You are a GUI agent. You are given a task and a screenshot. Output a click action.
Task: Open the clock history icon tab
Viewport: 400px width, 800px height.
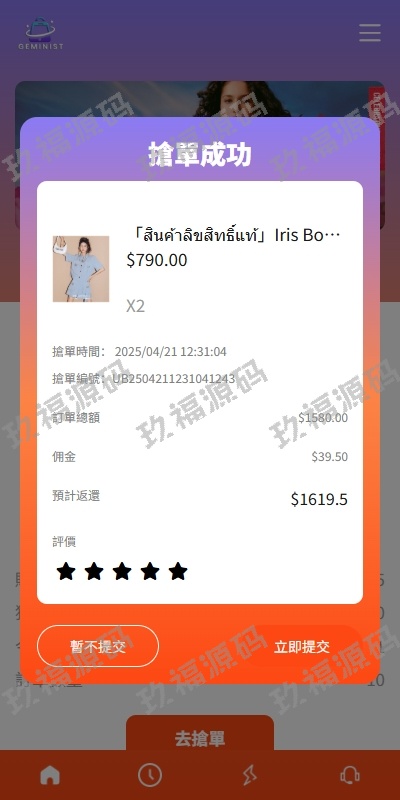pos(150,776)
